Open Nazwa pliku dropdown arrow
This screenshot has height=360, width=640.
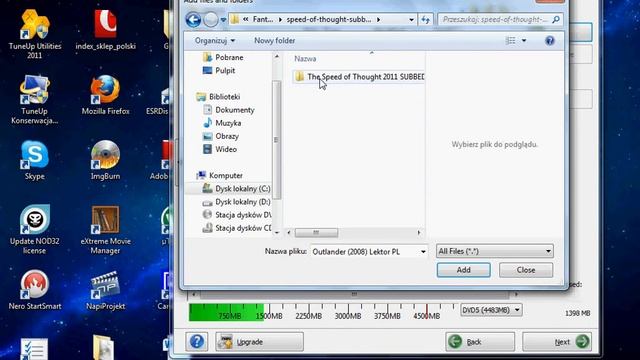[423, 251]
